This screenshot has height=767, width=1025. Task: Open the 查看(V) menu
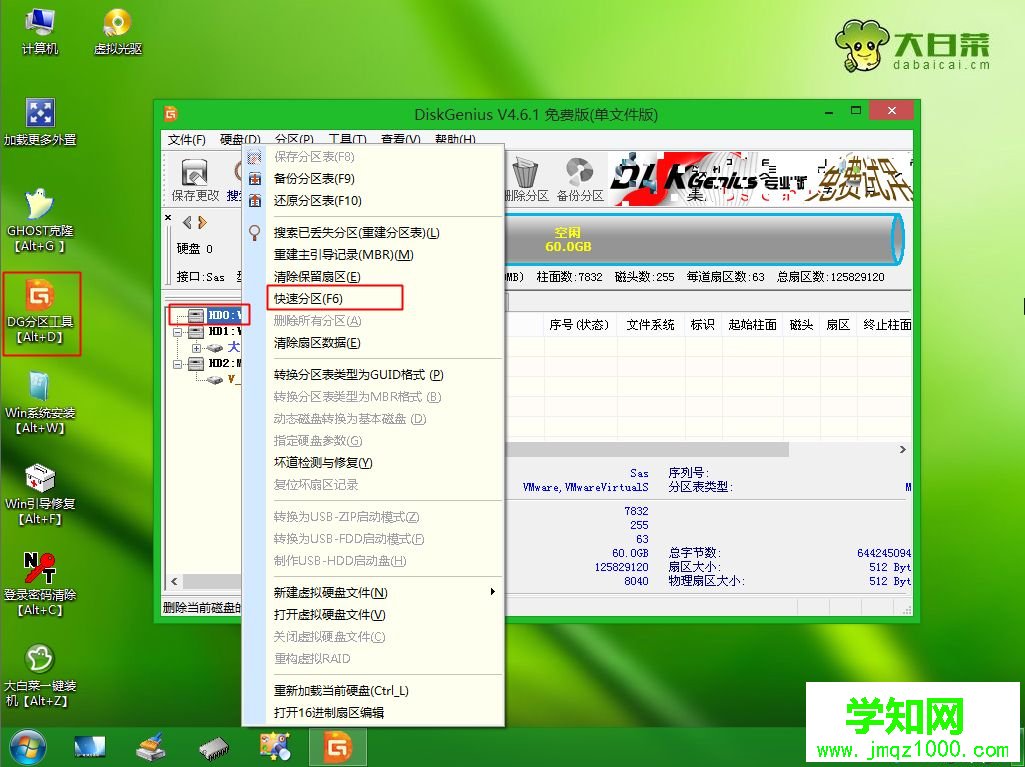[399, 139]
